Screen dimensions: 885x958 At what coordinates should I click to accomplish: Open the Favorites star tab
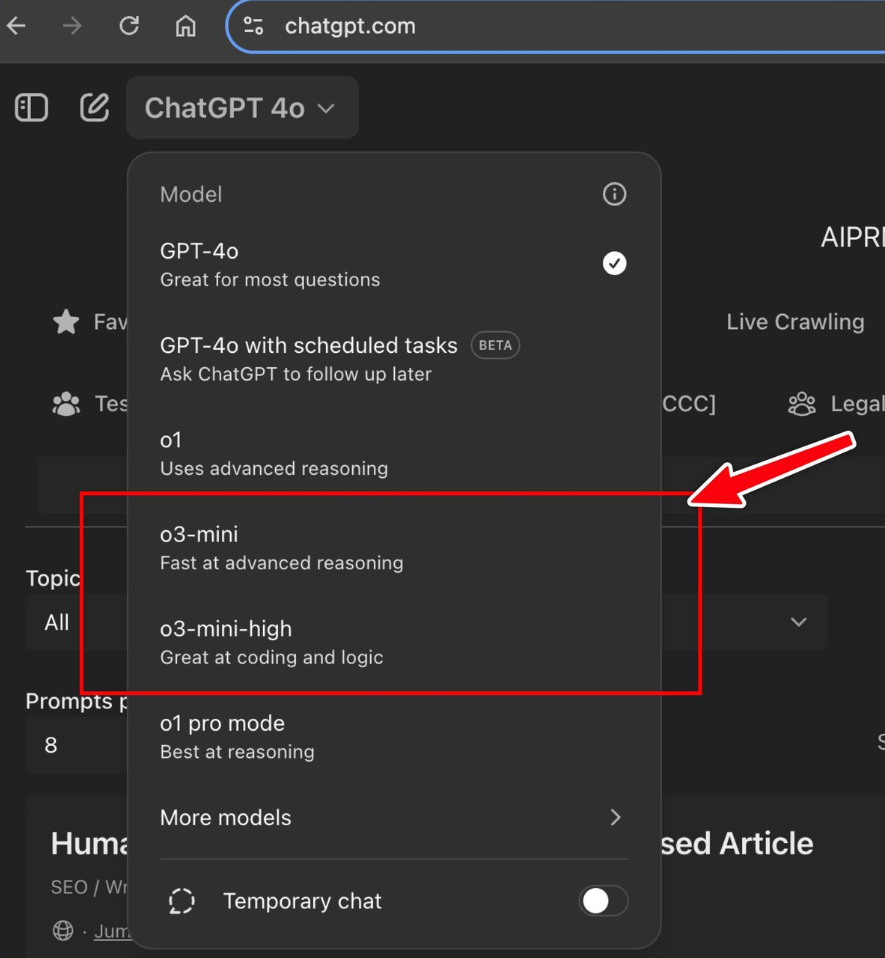(90, 321)
